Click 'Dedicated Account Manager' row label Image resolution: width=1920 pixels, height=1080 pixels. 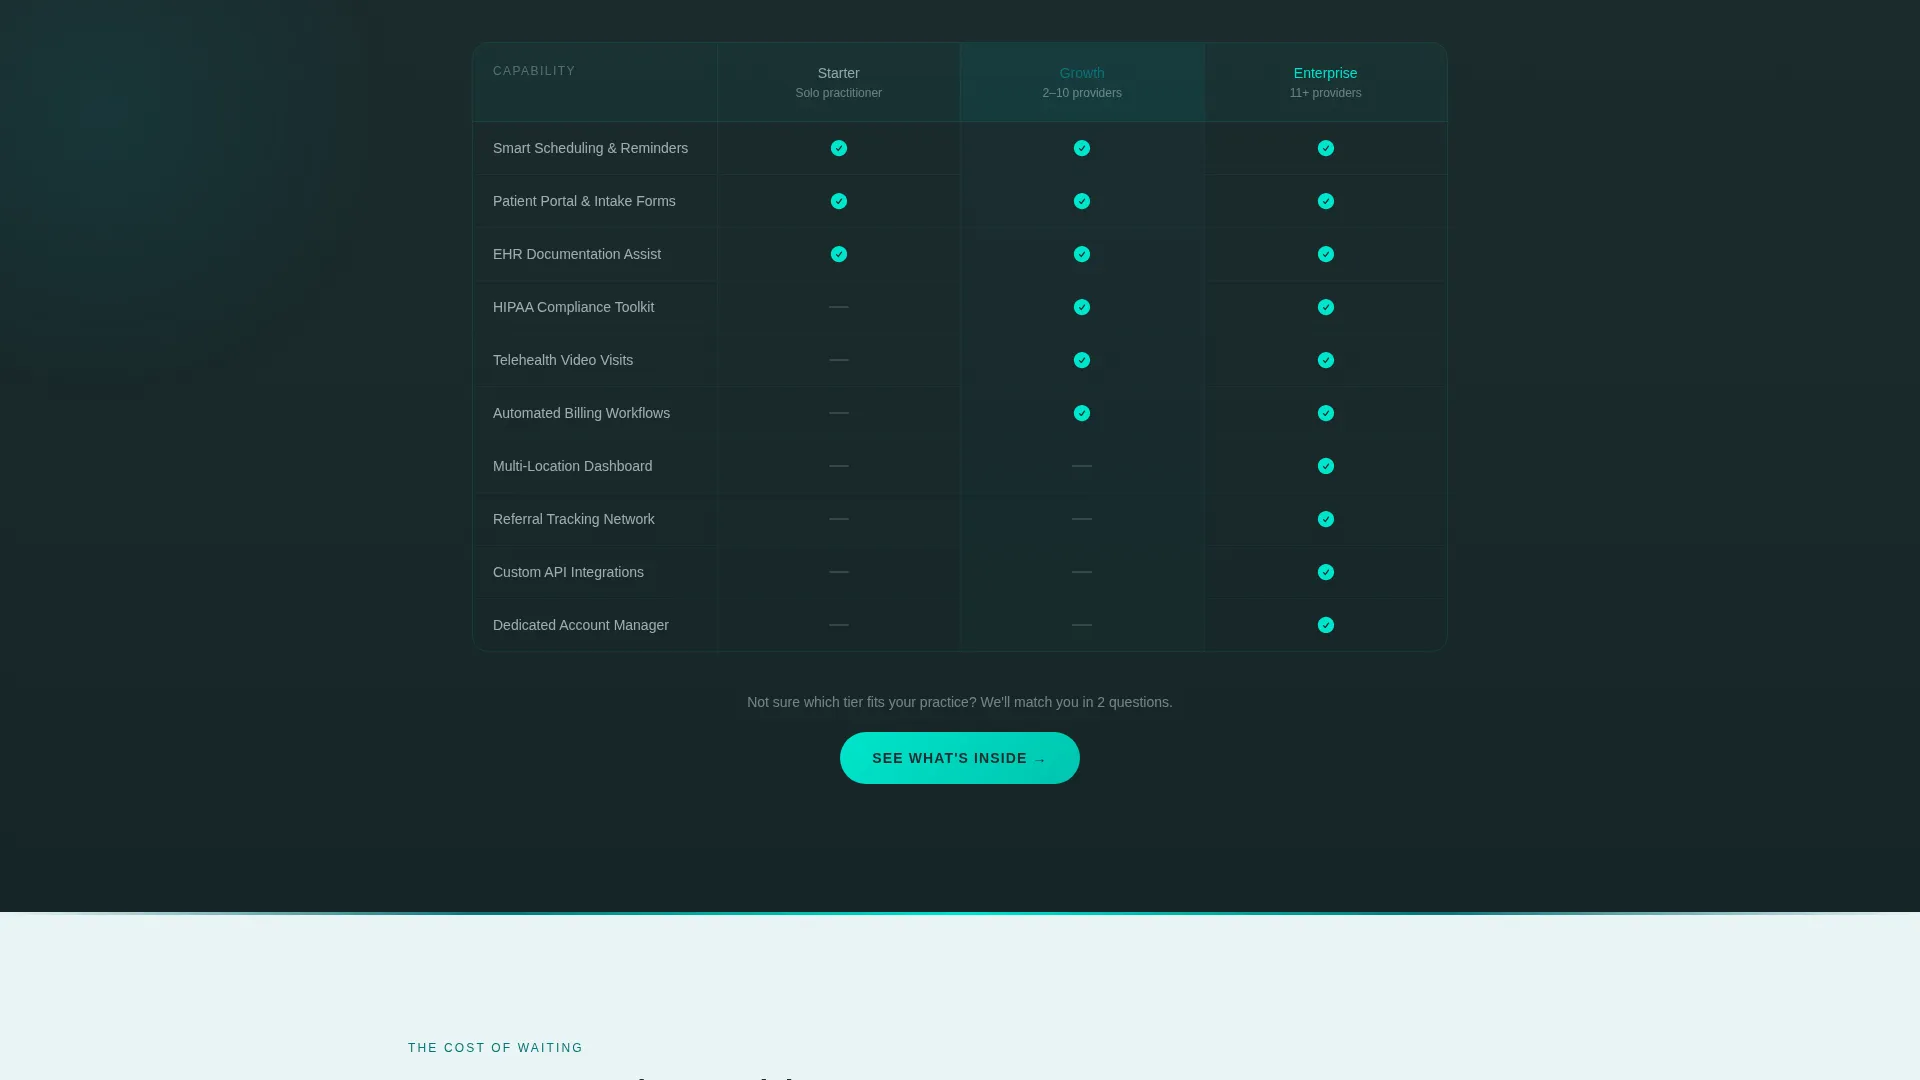click(581, 625)
